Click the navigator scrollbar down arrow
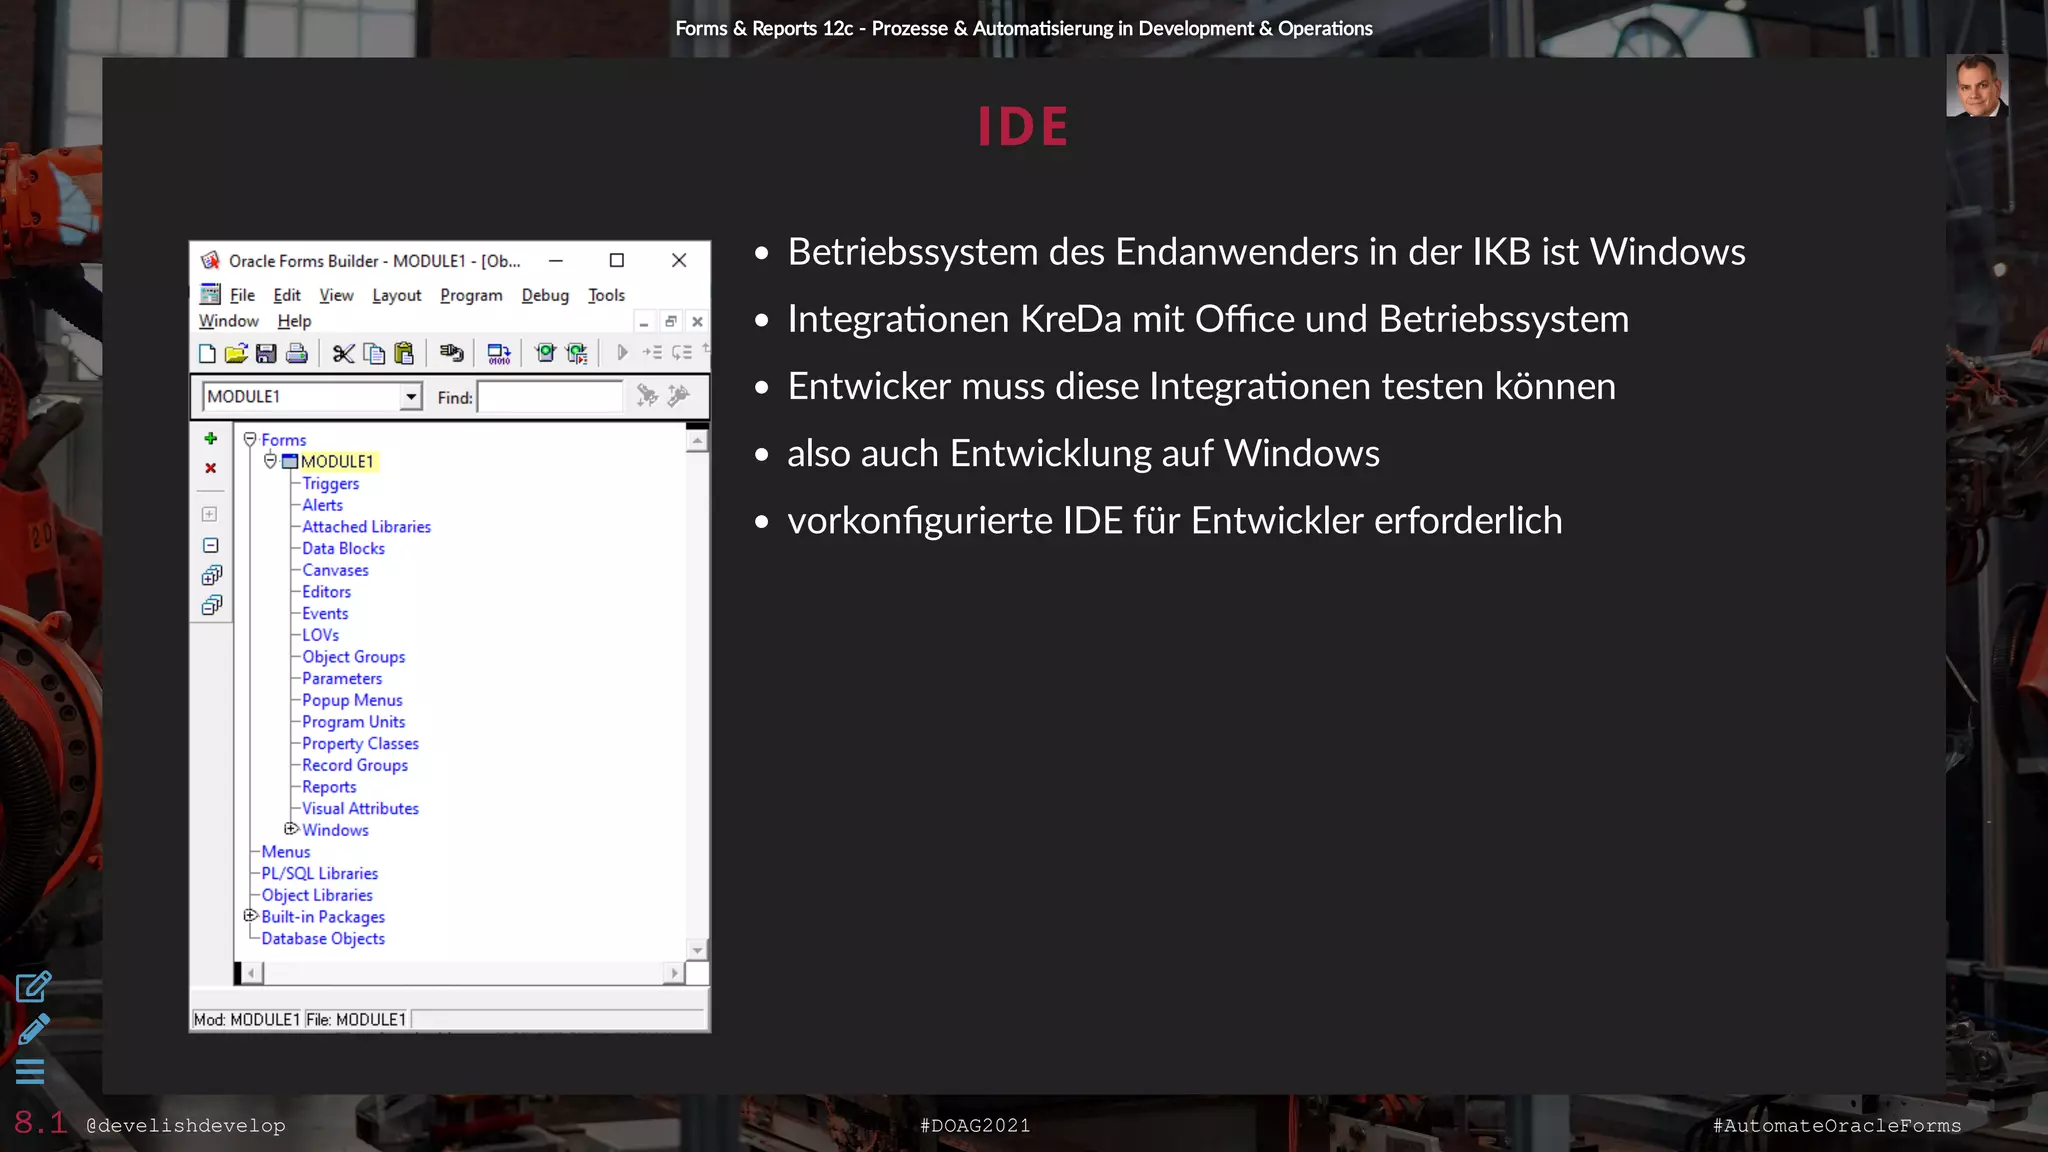This screenshot has width=2048, height=1152. [x=698, y=949]
